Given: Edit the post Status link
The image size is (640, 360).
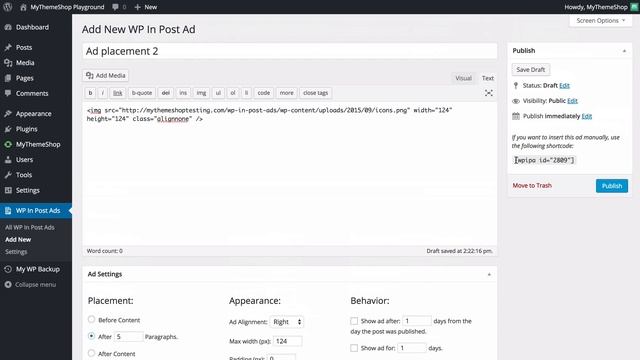Looking at the screenshot, I should 564,85.
